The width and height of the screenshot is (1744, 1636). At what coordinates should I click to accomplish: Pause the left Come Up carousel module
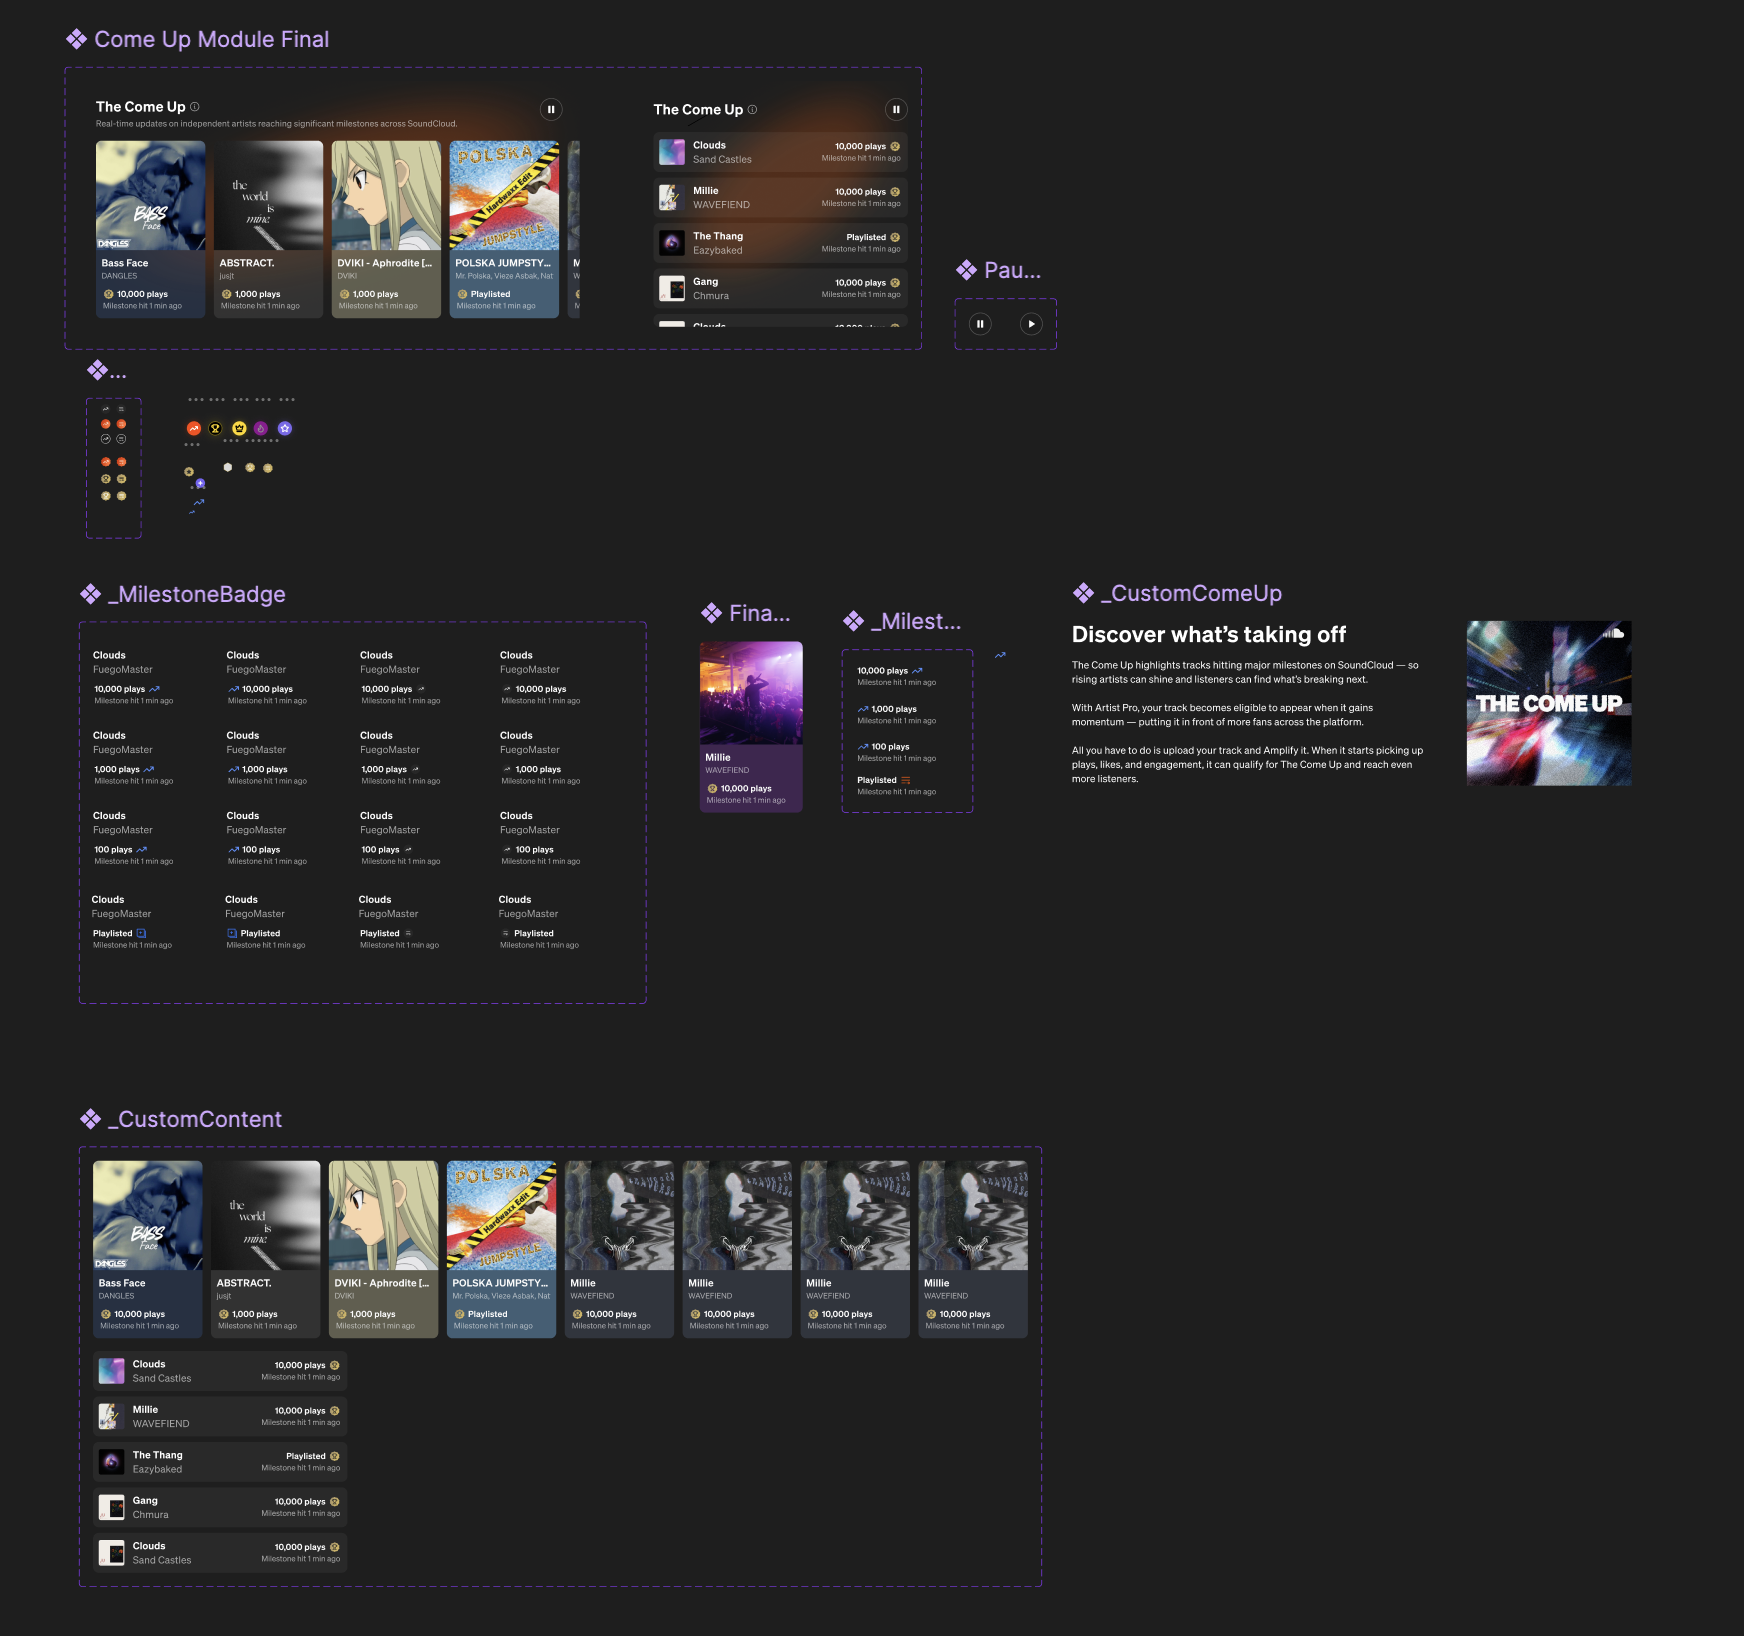[551, 109]
